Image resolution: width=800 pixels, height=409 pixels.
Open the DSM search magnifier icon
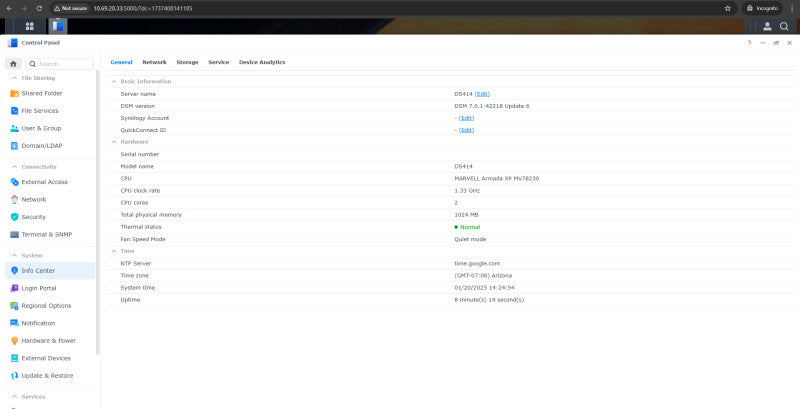[784, 26]
